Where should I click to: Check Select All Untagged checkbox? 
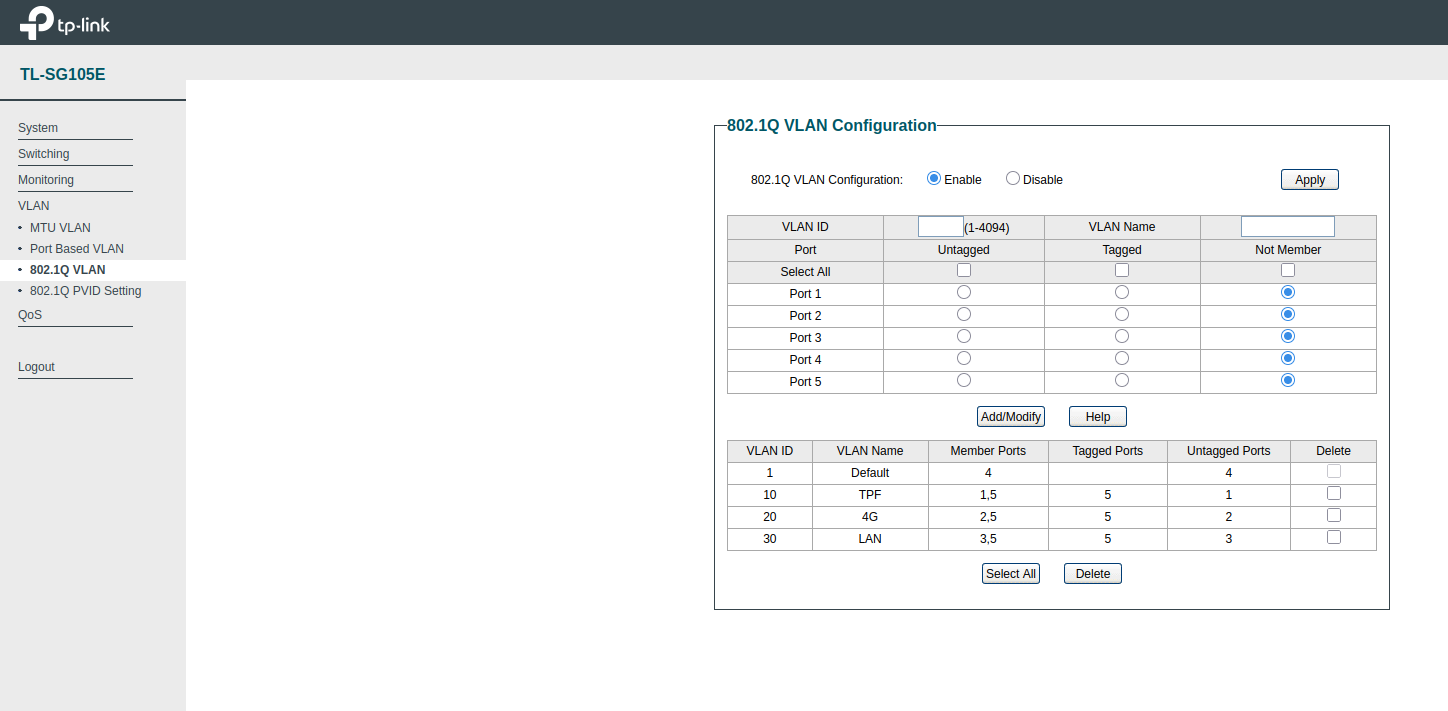click(x=964, y=270)
